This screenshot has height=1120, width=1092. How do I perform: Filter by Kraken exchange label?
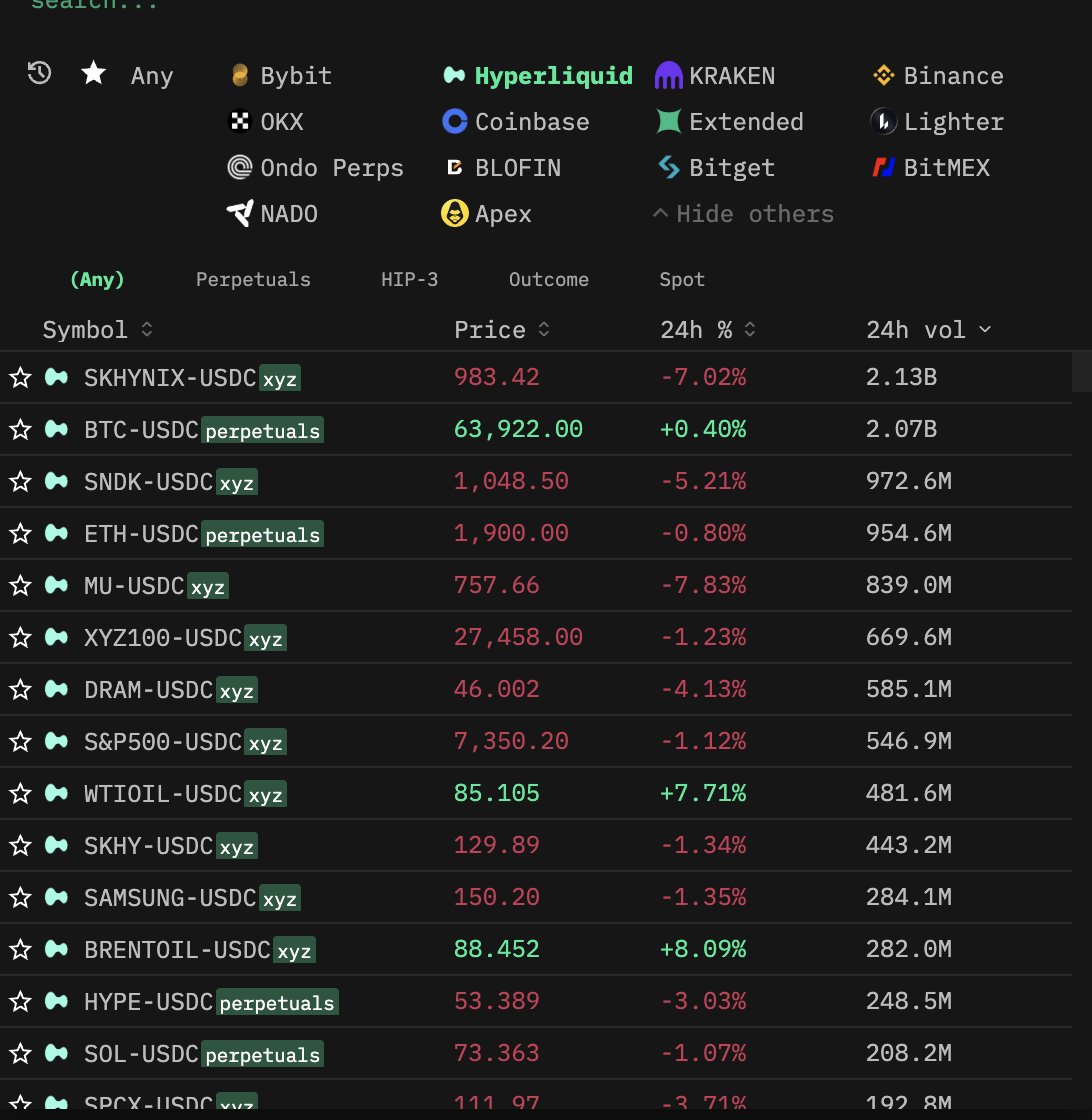(x=732, y=76)
